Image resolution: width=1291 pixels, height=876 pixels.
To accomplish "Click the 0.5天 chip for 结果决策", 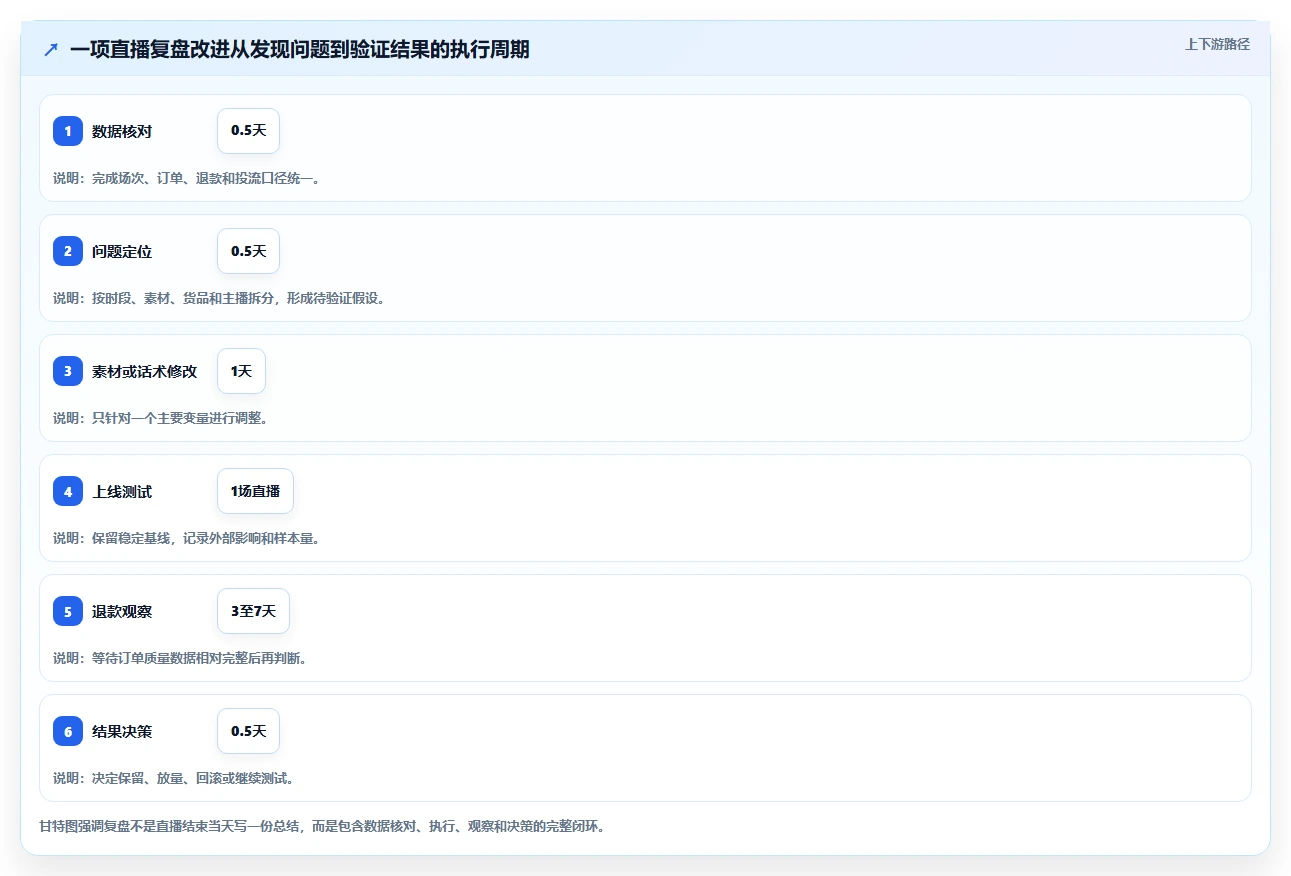I will 248,731.
